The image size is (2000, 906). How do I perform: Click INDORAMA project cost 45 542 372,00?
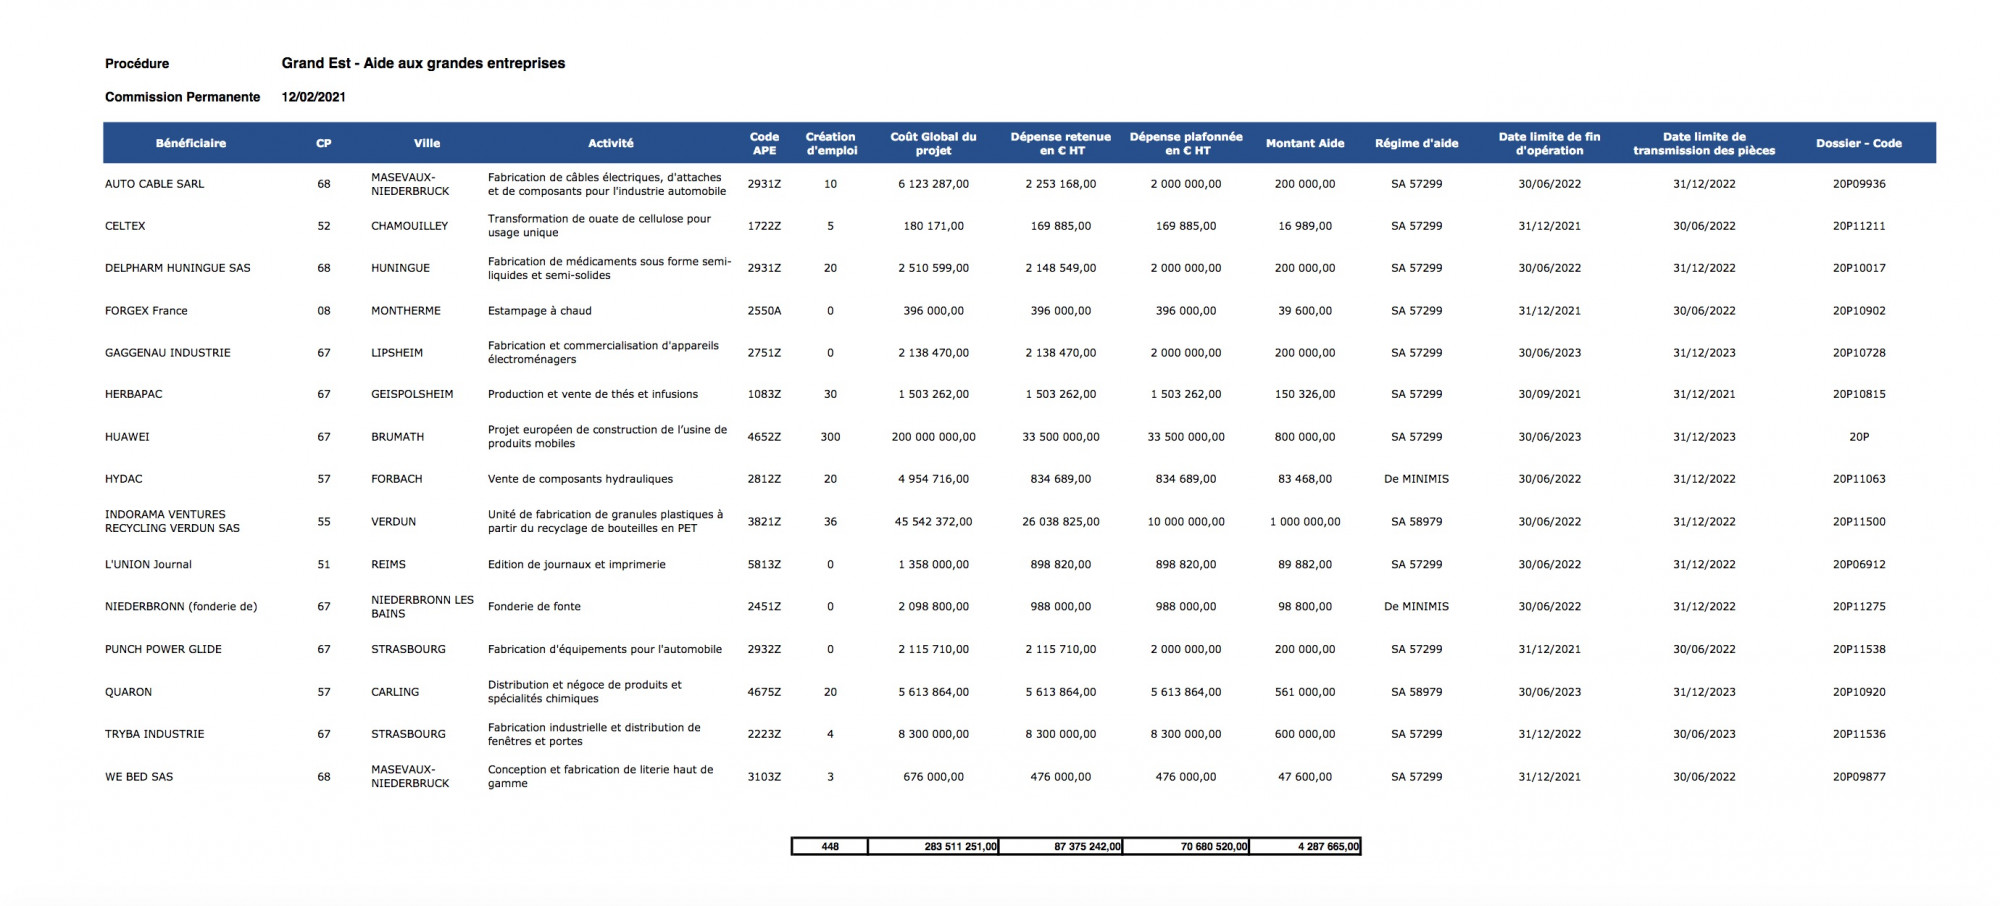pos(934,522)
